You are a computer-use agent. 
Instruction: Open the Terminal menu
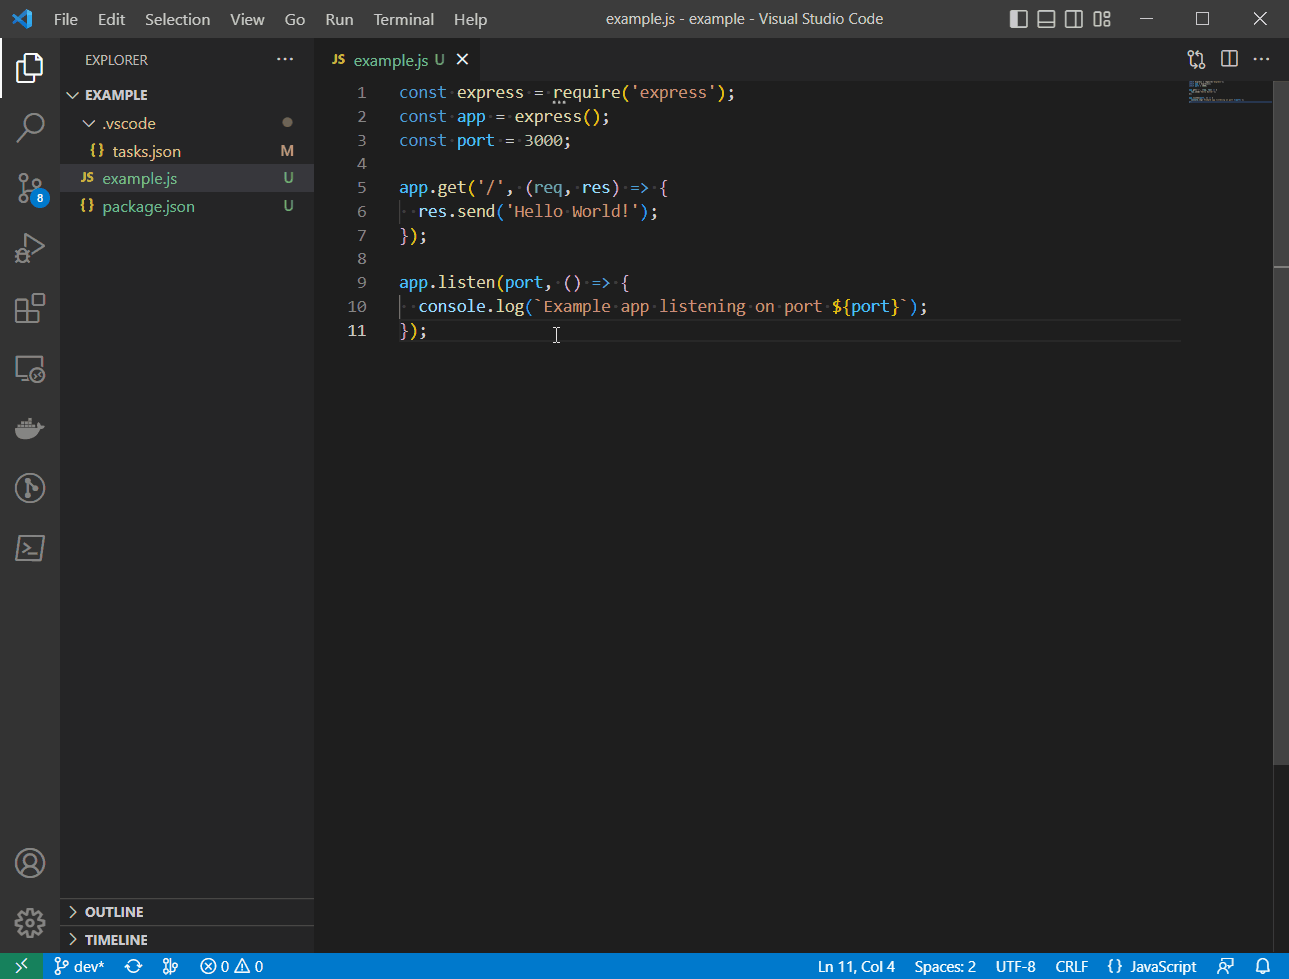(x=403, y=19)
